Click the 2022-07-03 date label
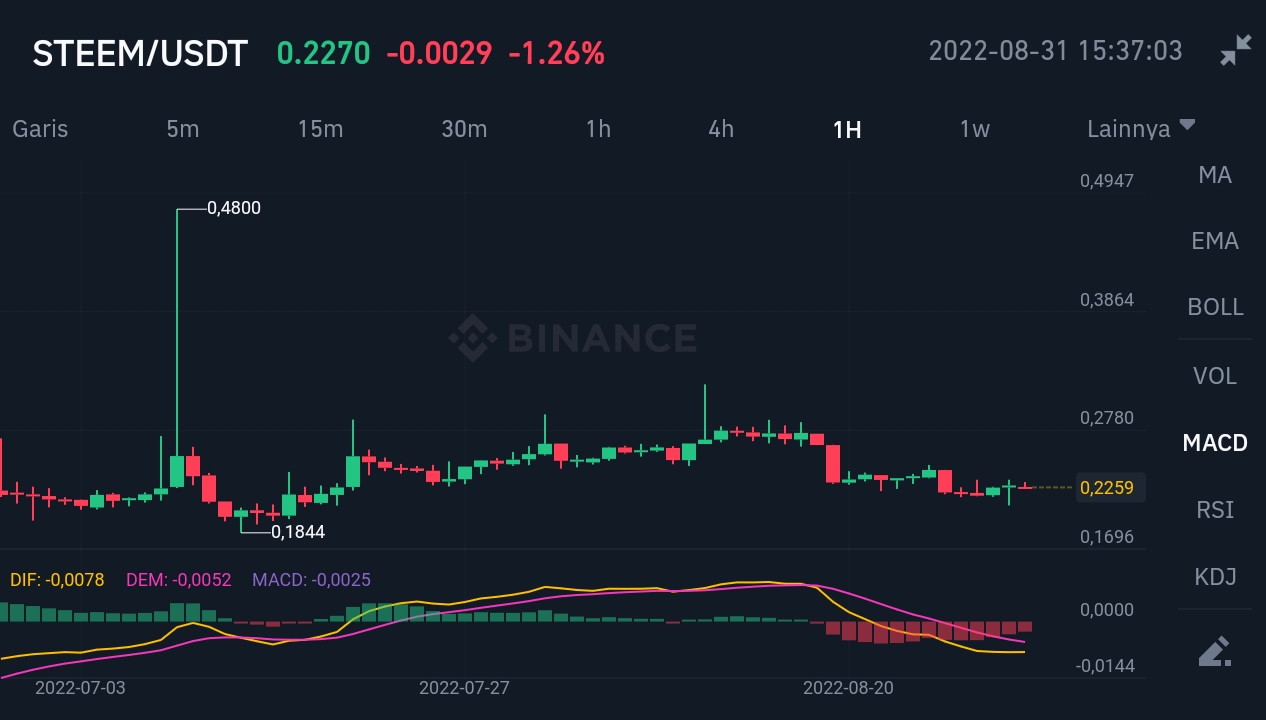The image size is (1266, 720). (80, 688)
